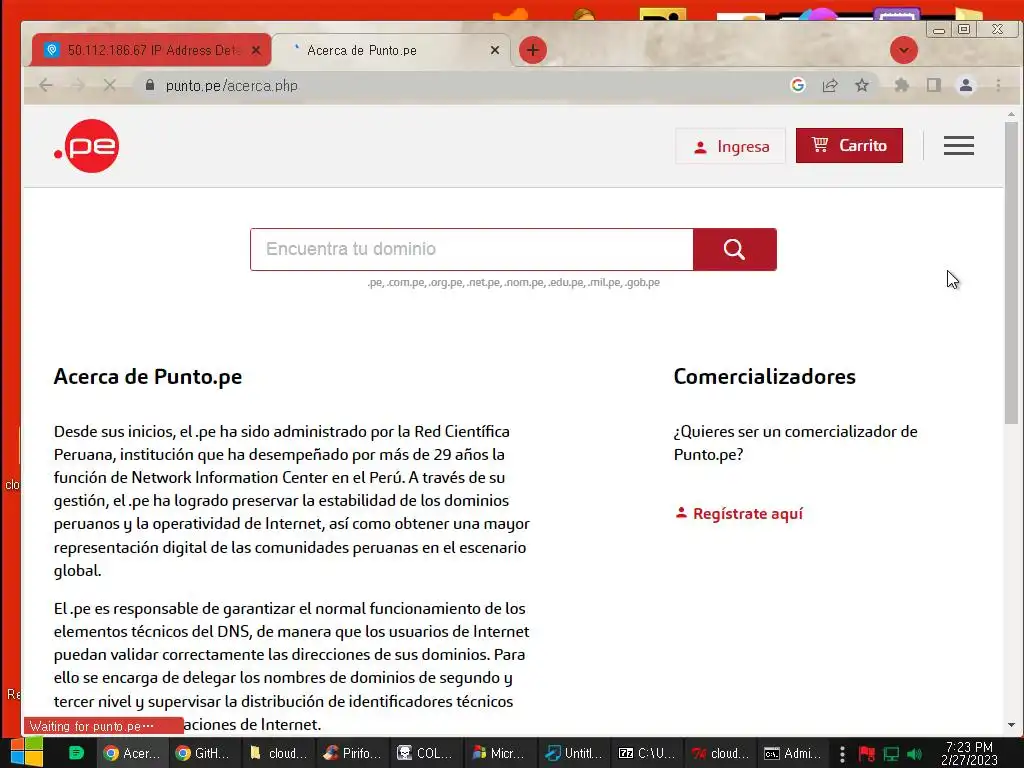Open the hamburger menu
This screenshot has width=1024, height=768.
tap(958, 146)
